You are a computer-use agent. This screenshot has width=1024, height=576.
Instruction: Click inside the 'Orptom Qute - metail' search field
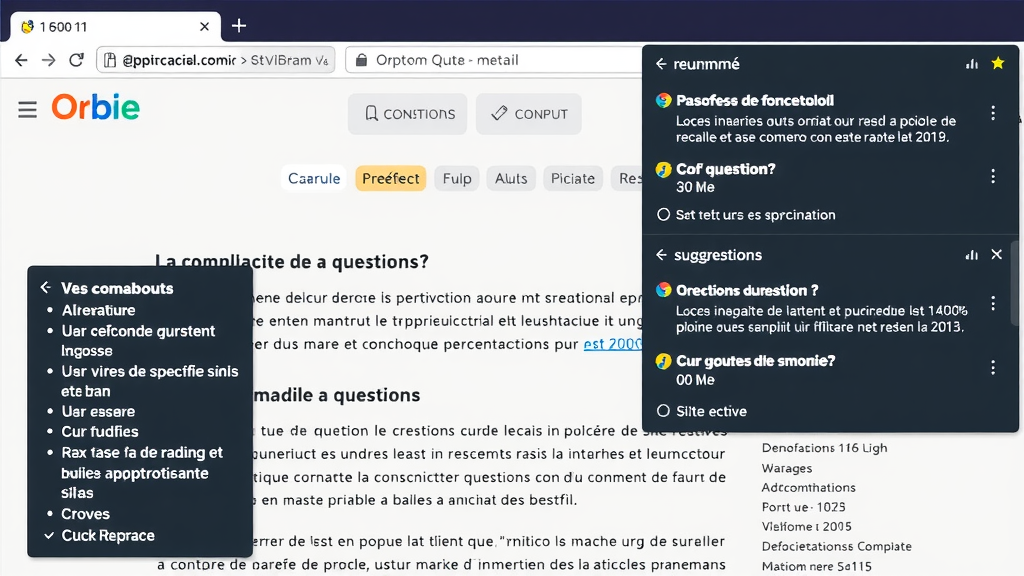point(480,60)
